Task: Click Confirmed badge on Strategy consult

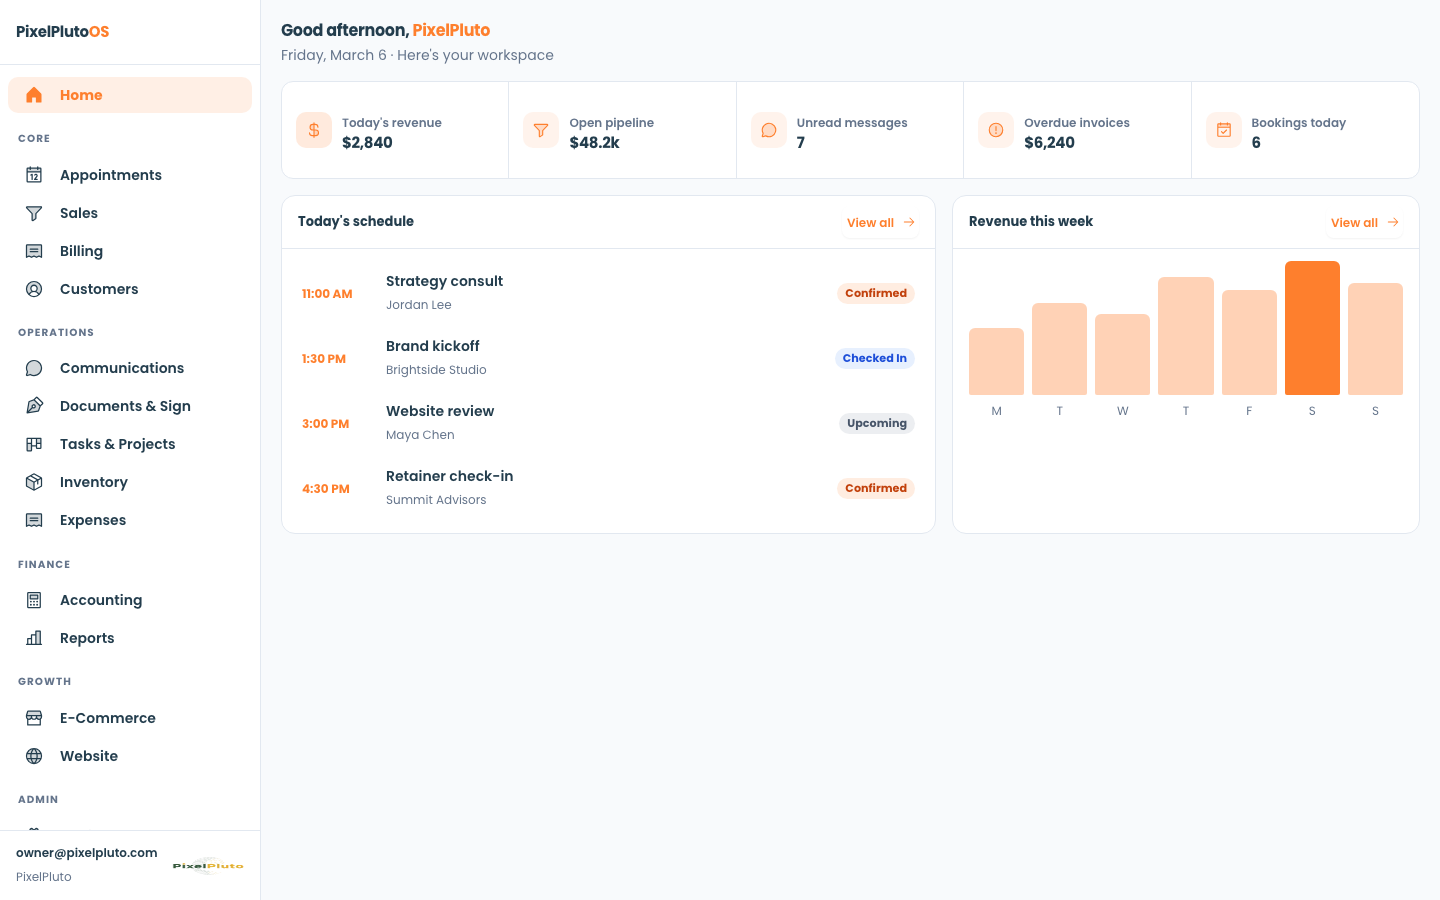Action: [x=876, y=293]
